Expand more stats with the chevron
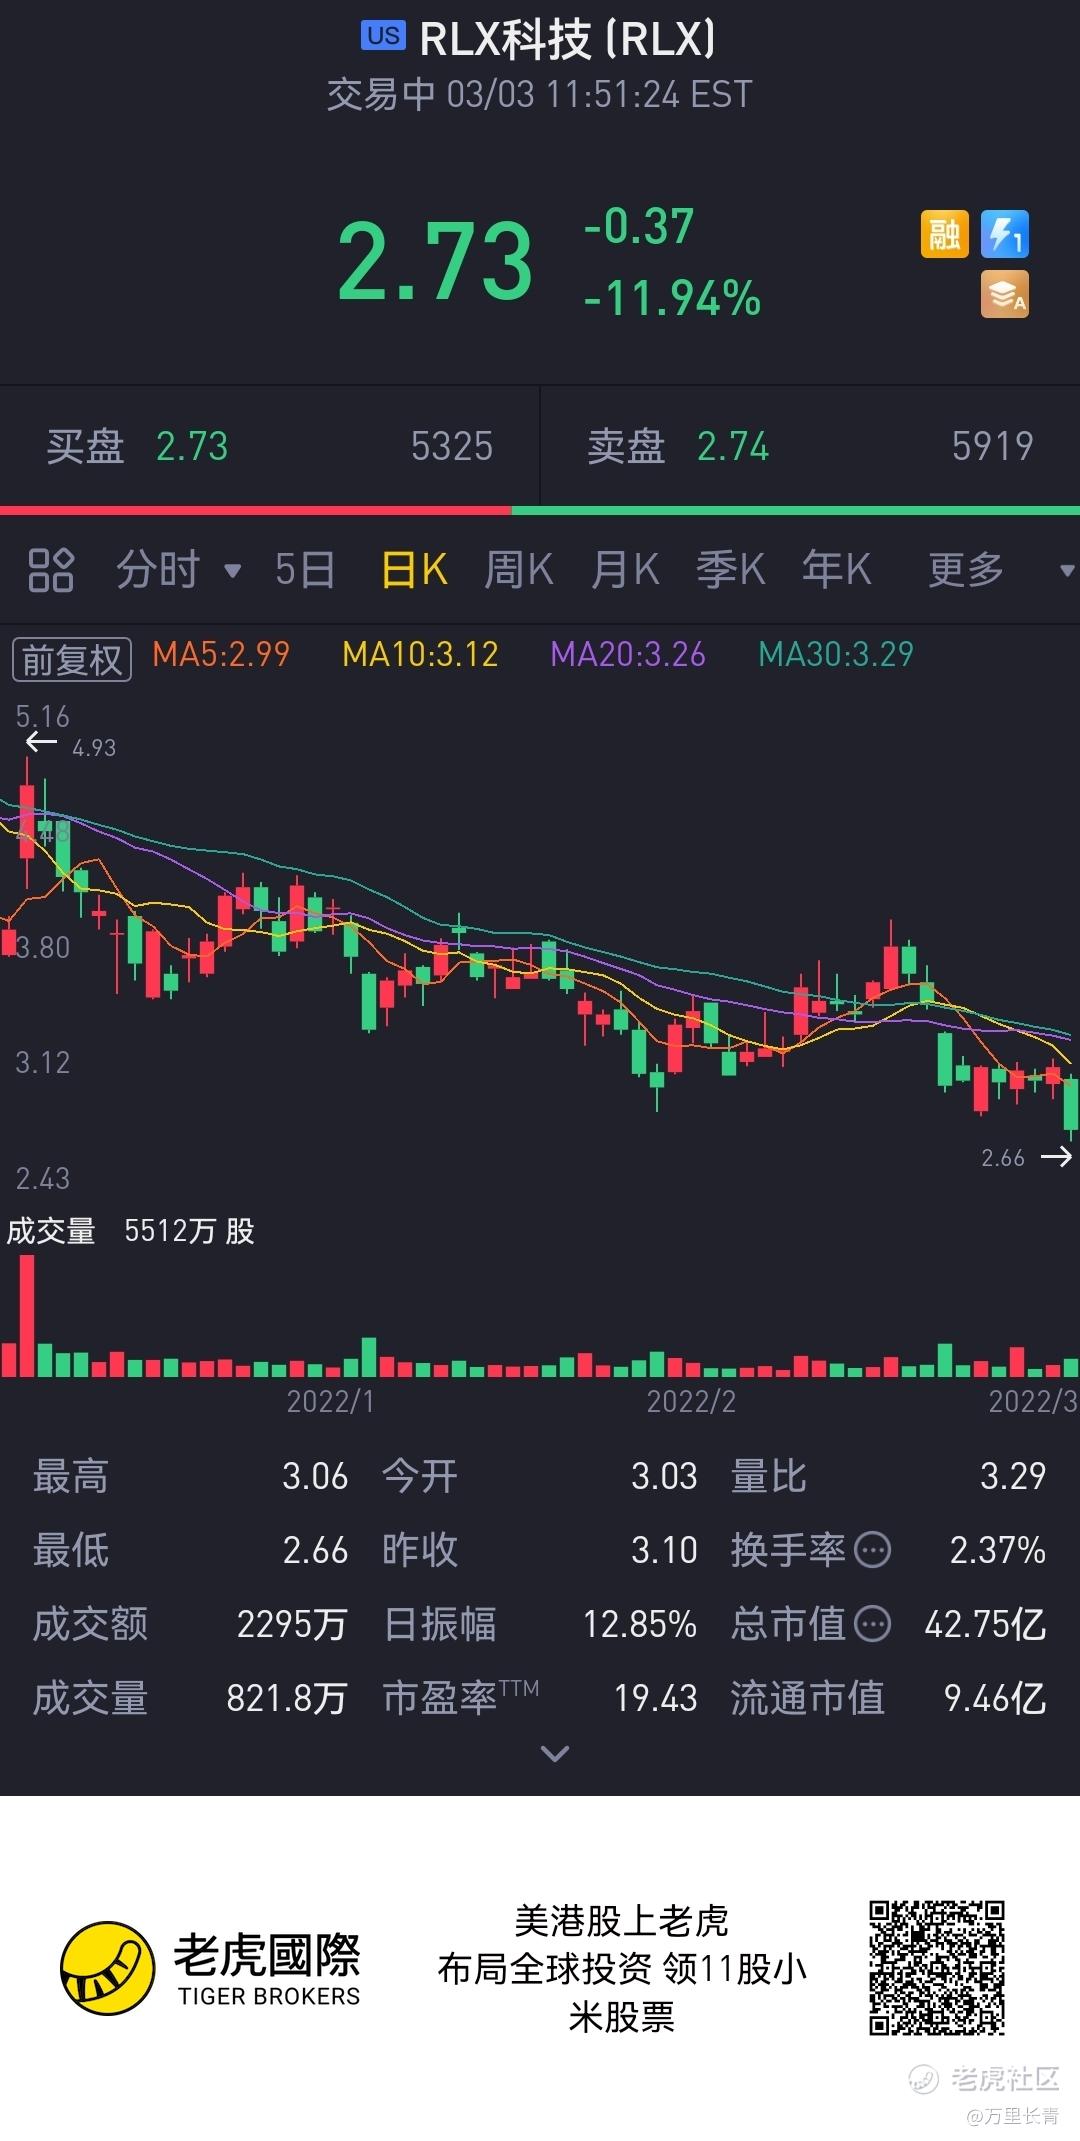Screen dimensions: 1080x2141 tap(554, 1753)
